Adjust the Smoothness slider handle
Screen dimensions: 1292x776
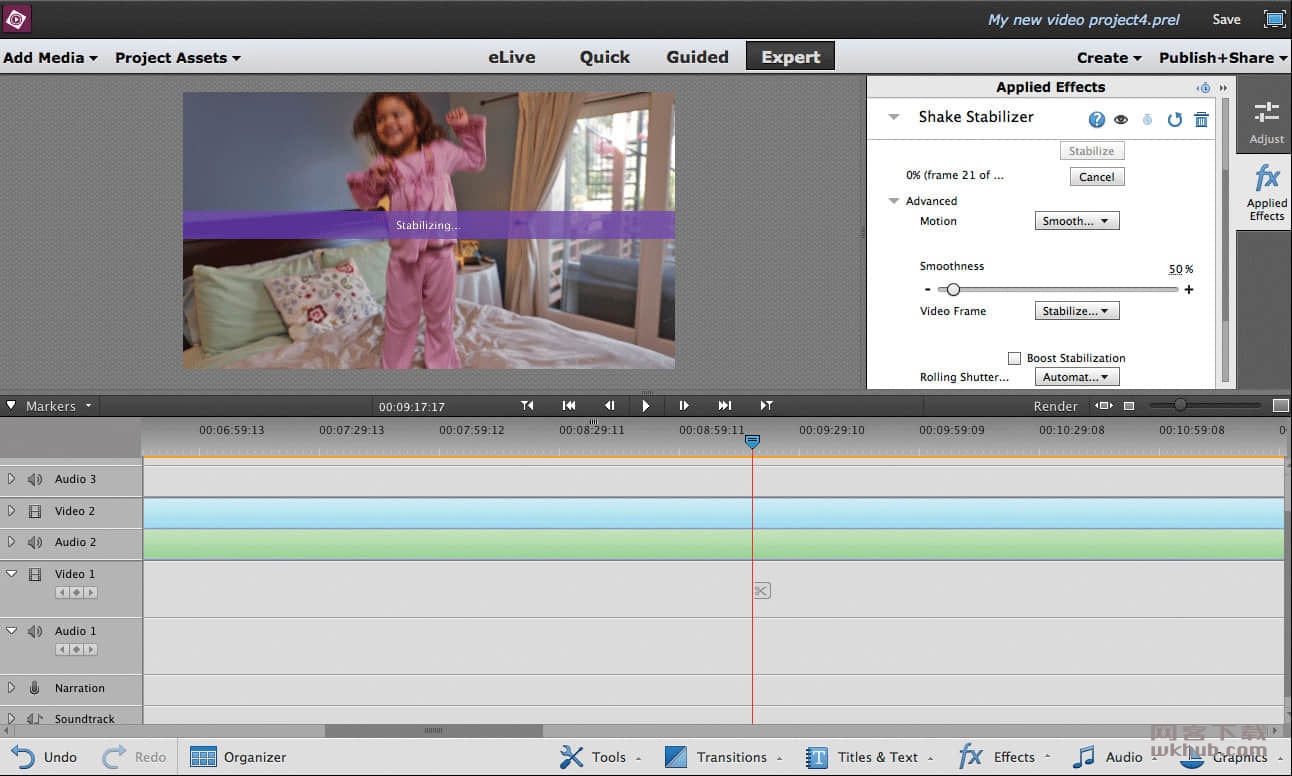953,290
